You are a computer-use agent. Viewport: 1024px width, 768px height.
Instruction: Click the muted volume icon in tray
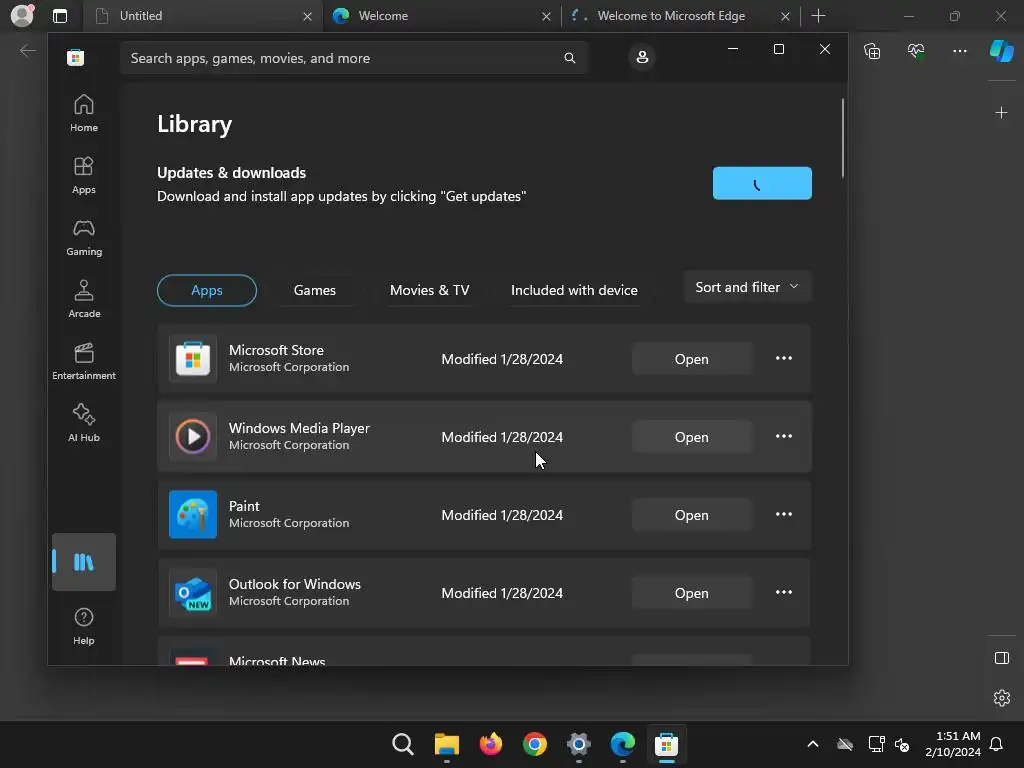tap(902, 744)
